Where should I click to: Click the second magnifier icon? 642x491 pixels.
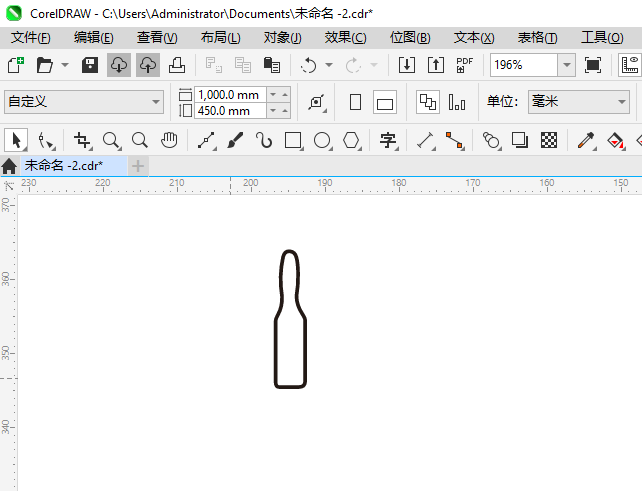click(x=140, y=140)
